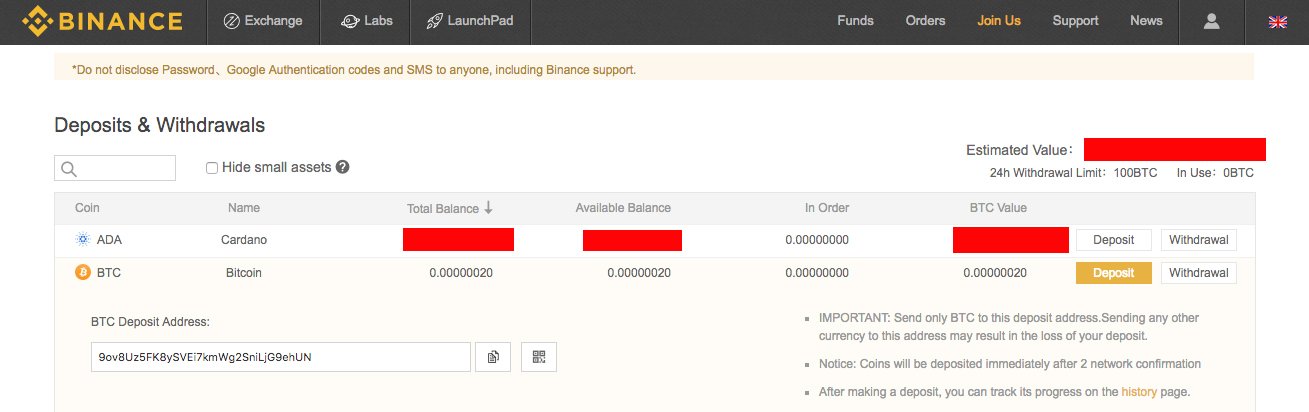Open the News page
Viewport: 1309px width, 412px height.
point(1146,21)
